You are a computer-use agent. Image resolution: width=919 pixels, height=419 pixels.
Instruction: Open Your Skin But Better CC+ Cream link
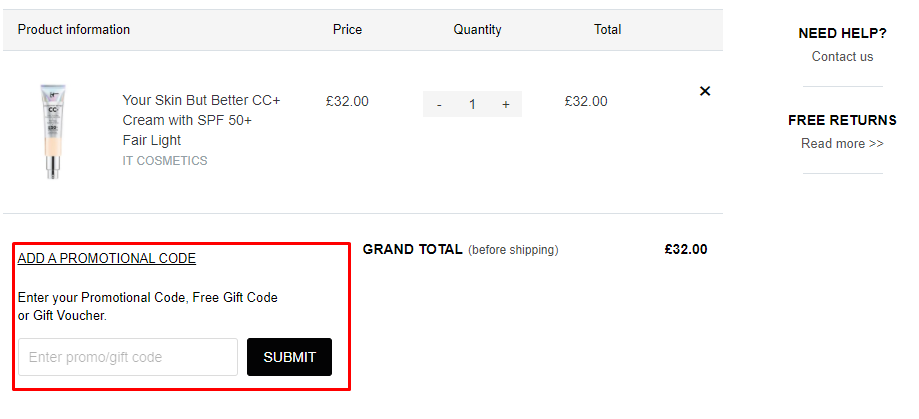point(201,120)
